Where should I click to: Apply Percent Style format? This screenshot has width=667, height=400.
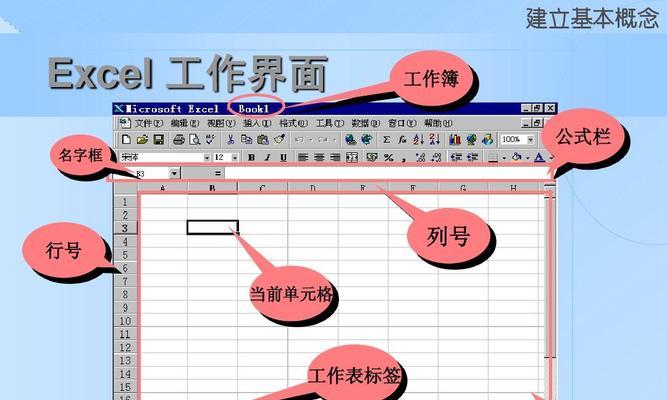[388, 157]
